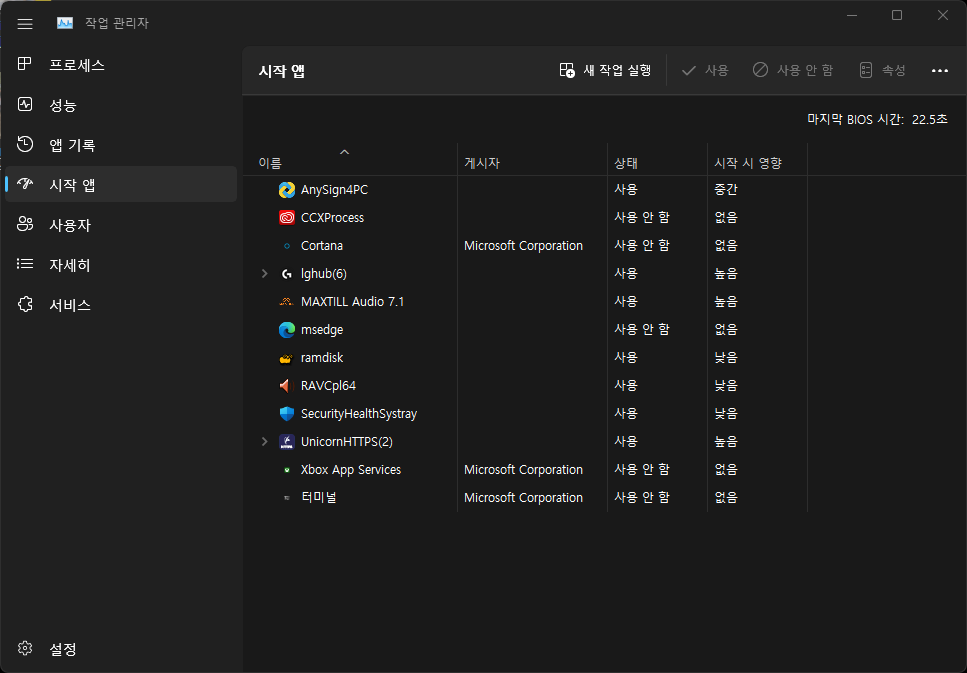The width and height of the screenshot is (967, 673).
Task: Switch to the 서비스 tab
Action: (121, 305)
